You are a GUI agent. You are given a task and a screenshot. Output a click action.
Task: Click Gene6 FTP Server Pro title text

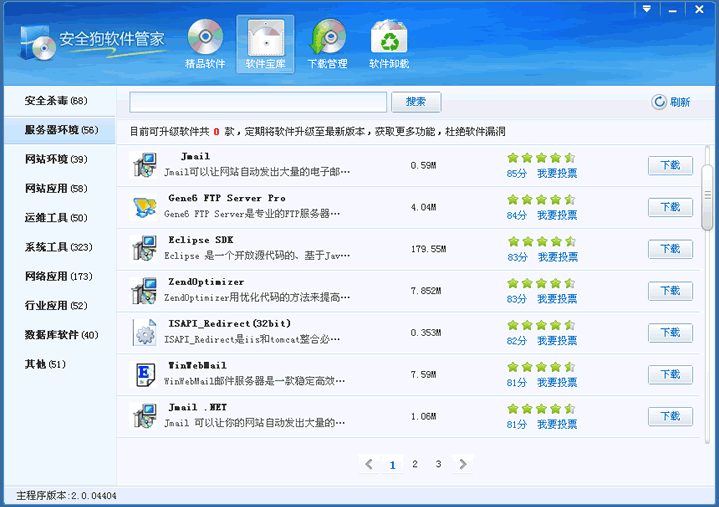[227, 198]
